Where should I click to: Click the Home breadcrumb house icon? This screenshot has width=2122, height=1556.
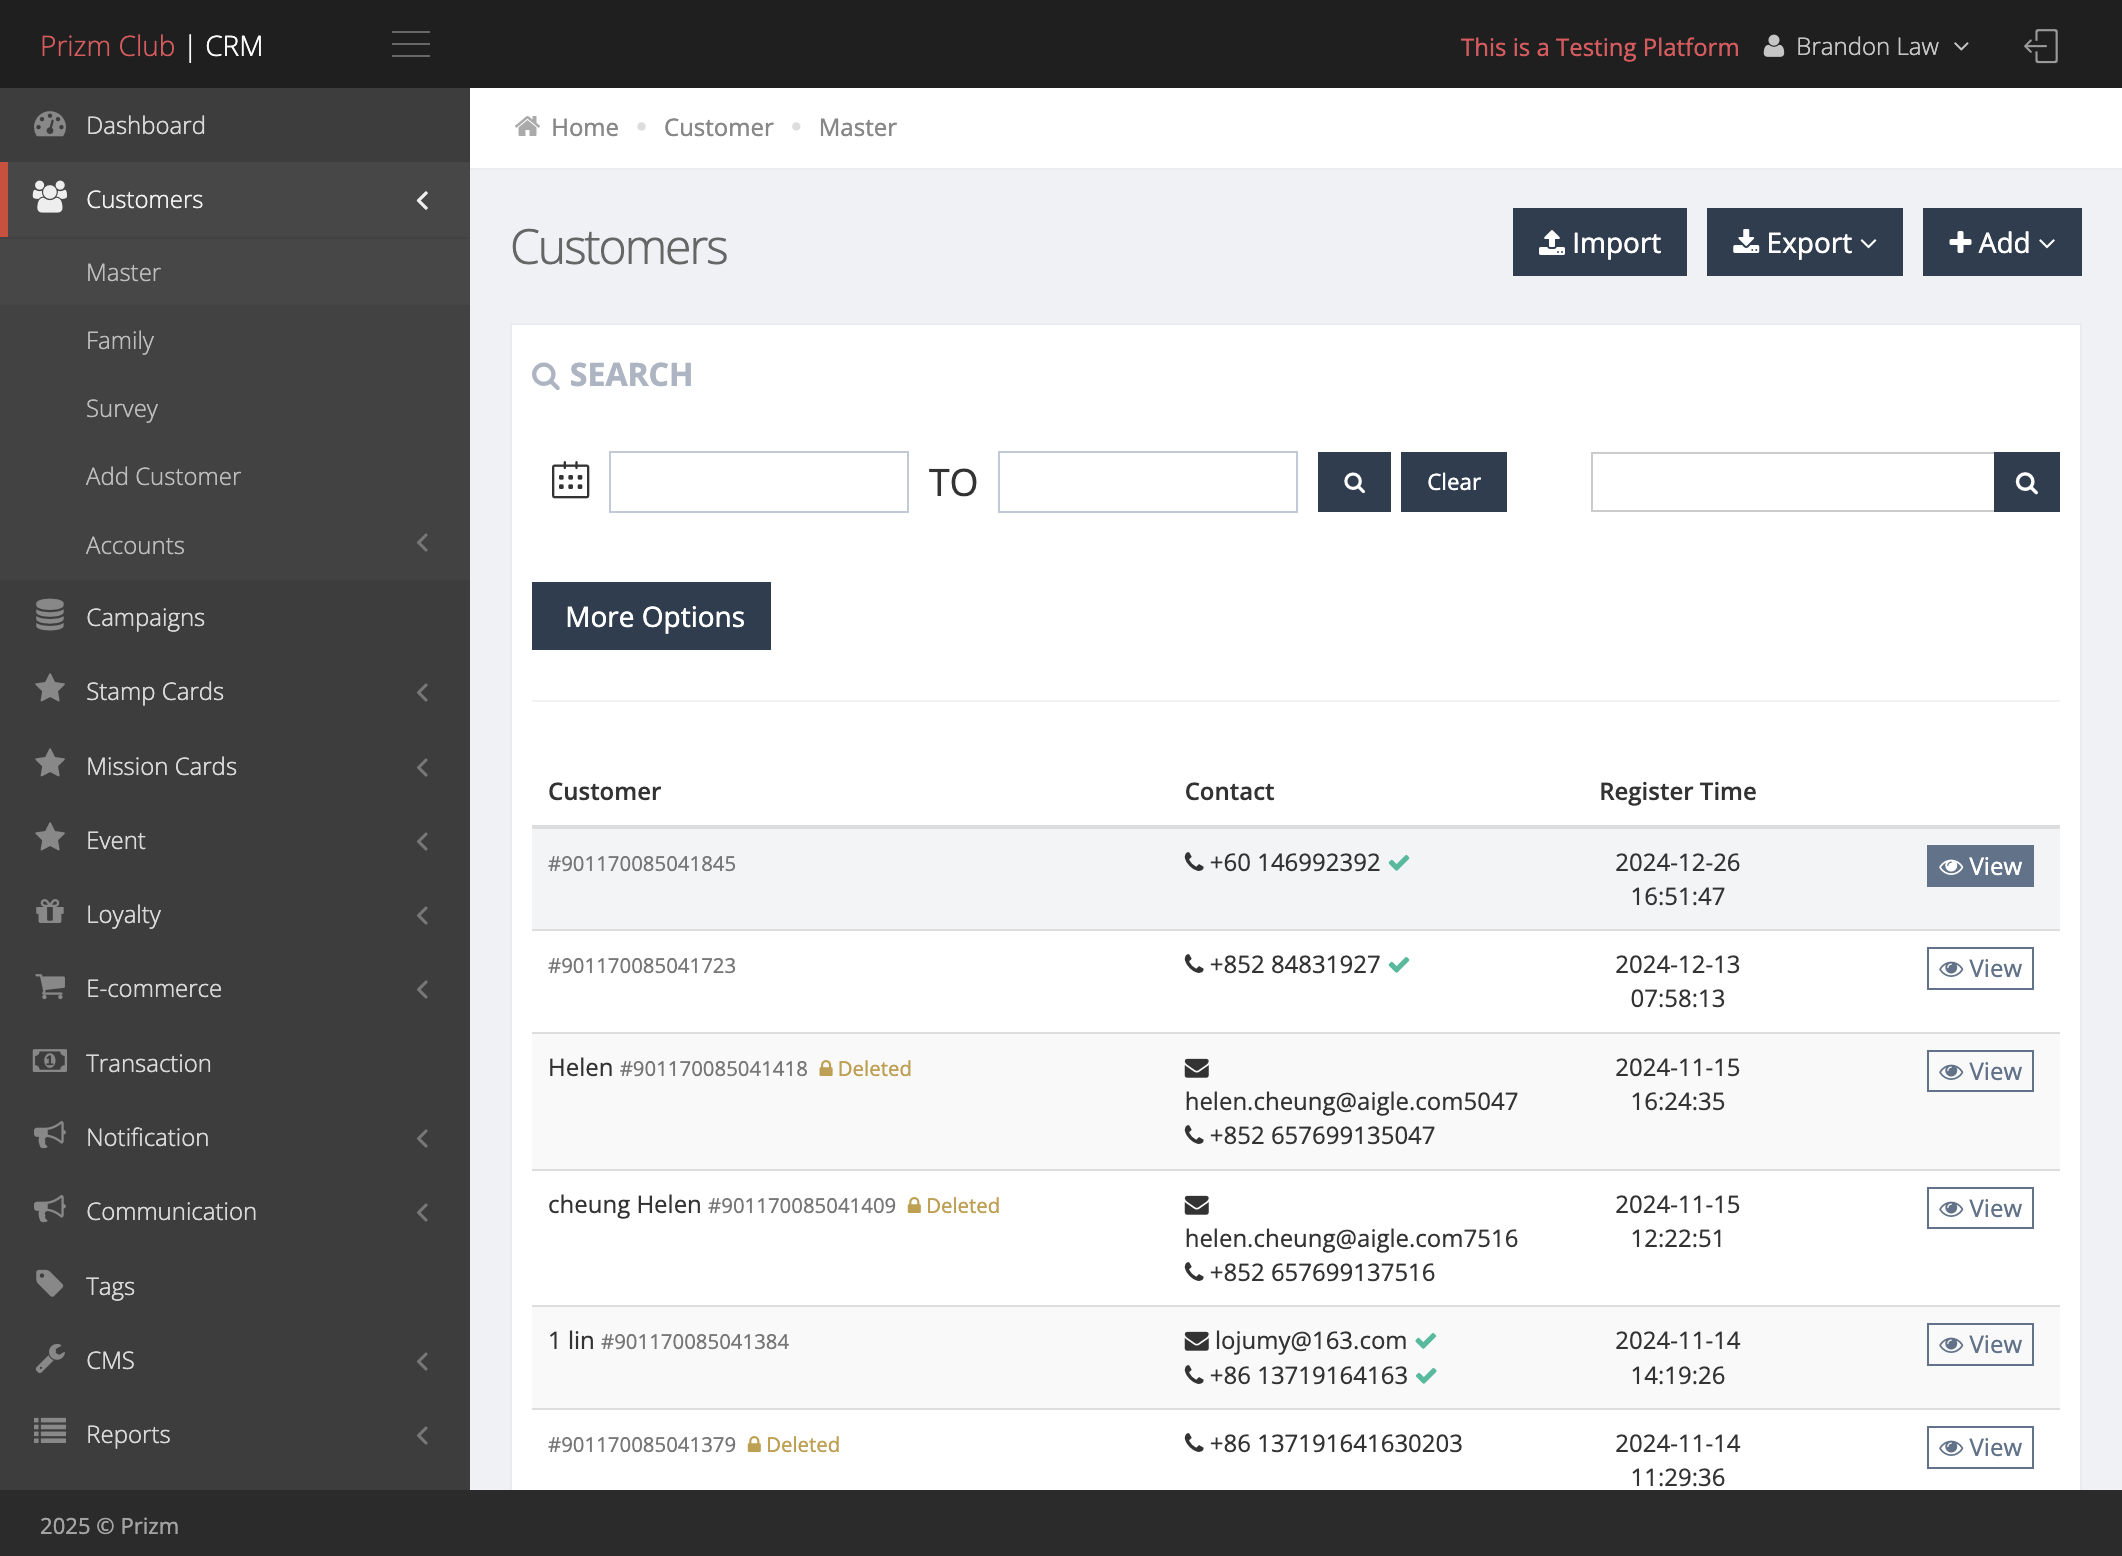527,126
